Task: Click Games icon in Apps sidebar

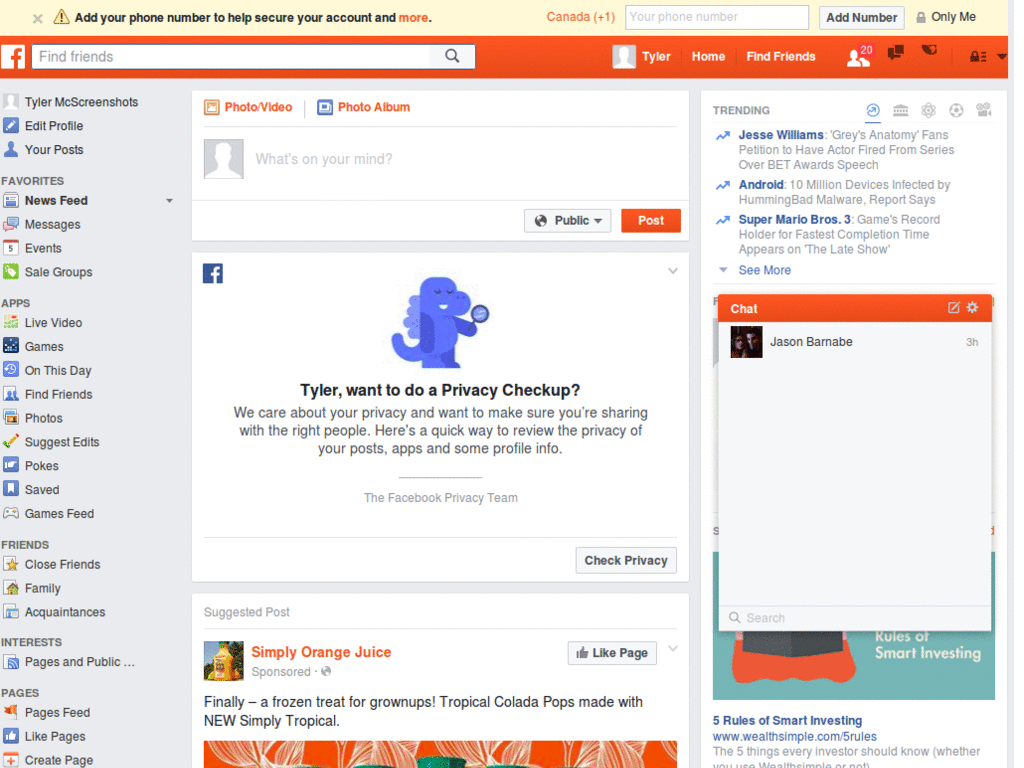Action: point(10,346)
